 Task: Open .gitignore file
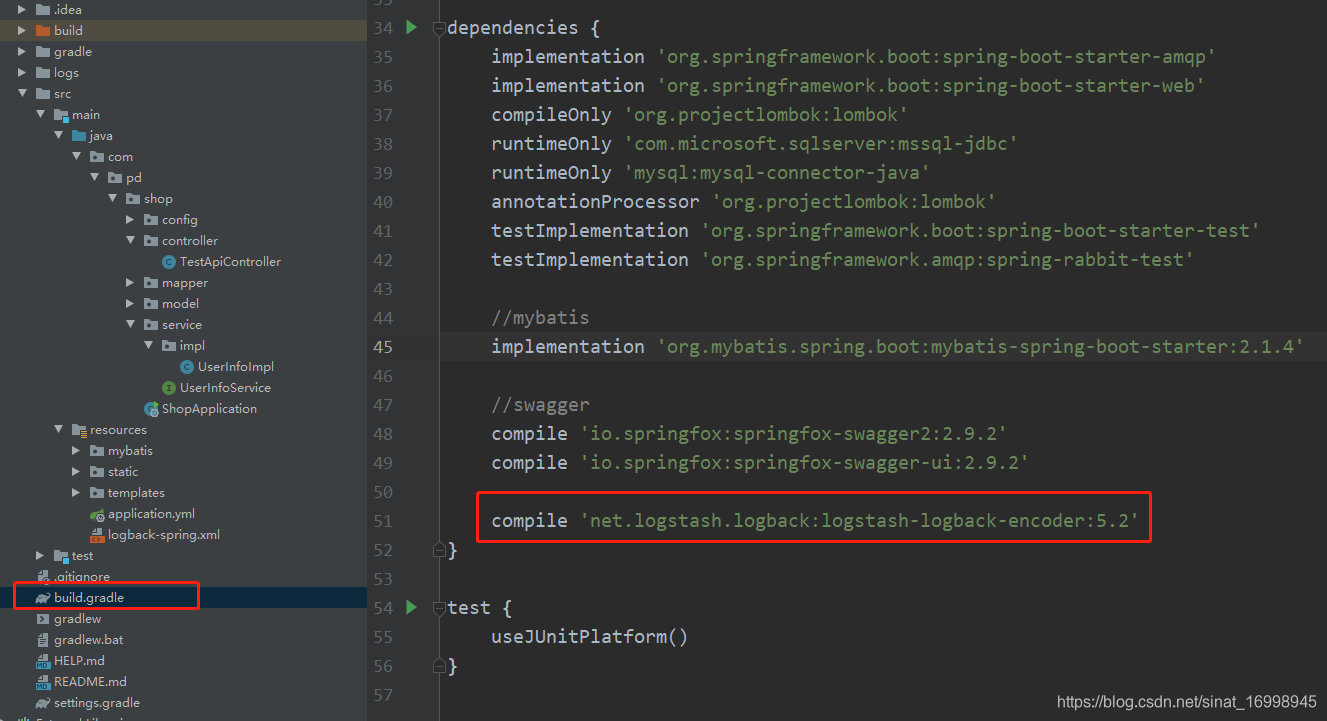82,576
